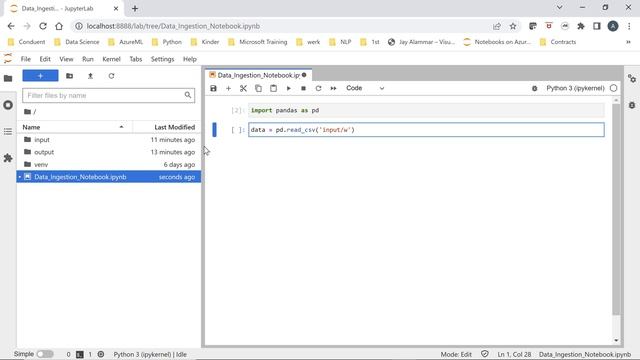Open the View menu
Screen dimensions: 640x360
coord(66,59)
